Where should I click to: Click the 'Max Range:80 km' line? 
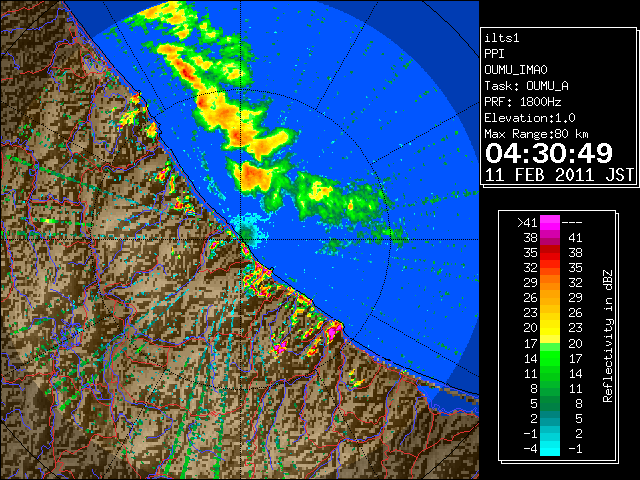pos(536,134)
